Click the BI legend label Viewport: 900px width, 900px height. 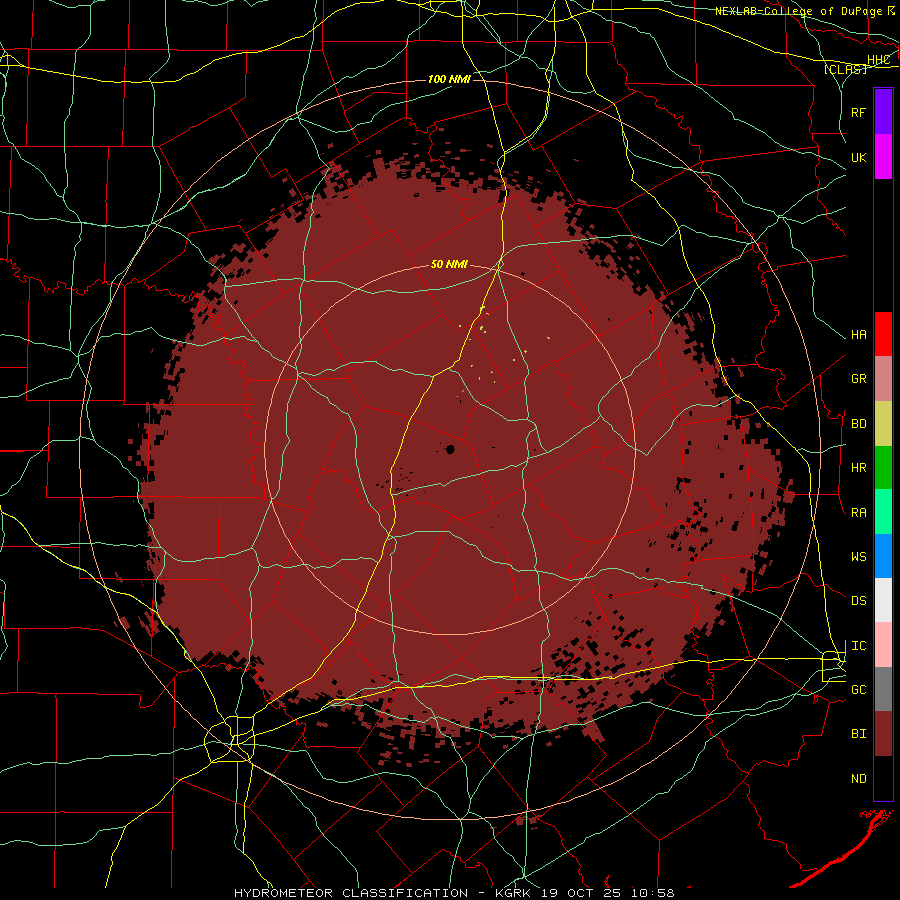(x=859, y=734)
